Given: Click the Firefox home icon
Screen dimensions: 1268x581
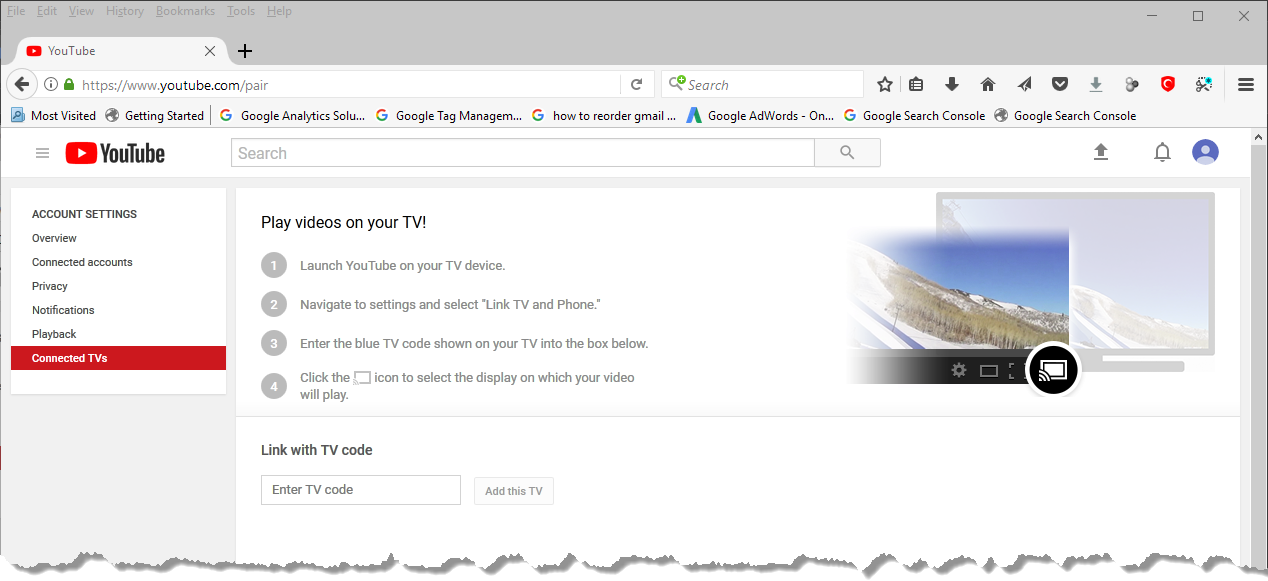Looking at the screenshot, I should [x=988, y=85].
